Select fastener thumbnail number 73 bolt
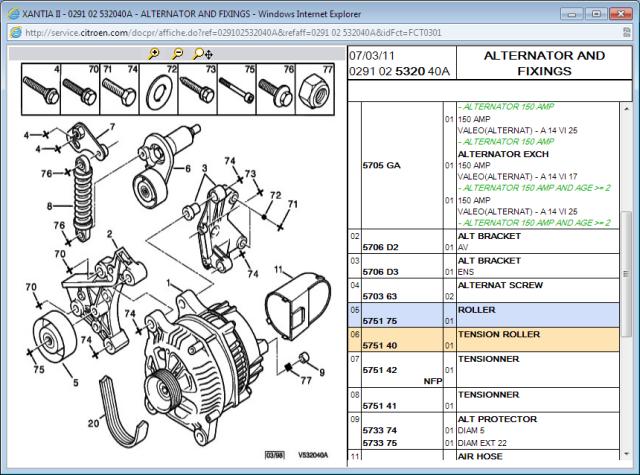 pyautogui.click(x=198, y=89)
